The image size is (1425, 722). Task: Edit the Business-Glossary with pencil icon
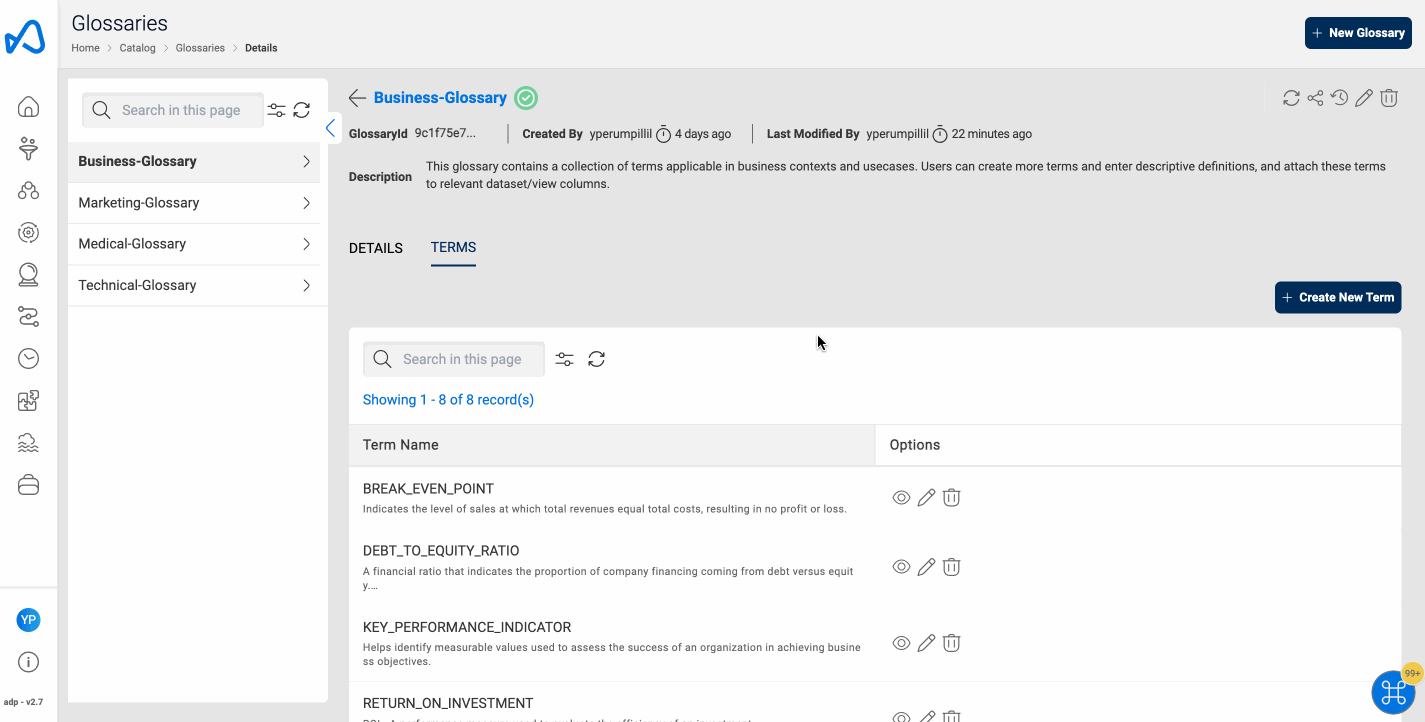pos(1364,98)
